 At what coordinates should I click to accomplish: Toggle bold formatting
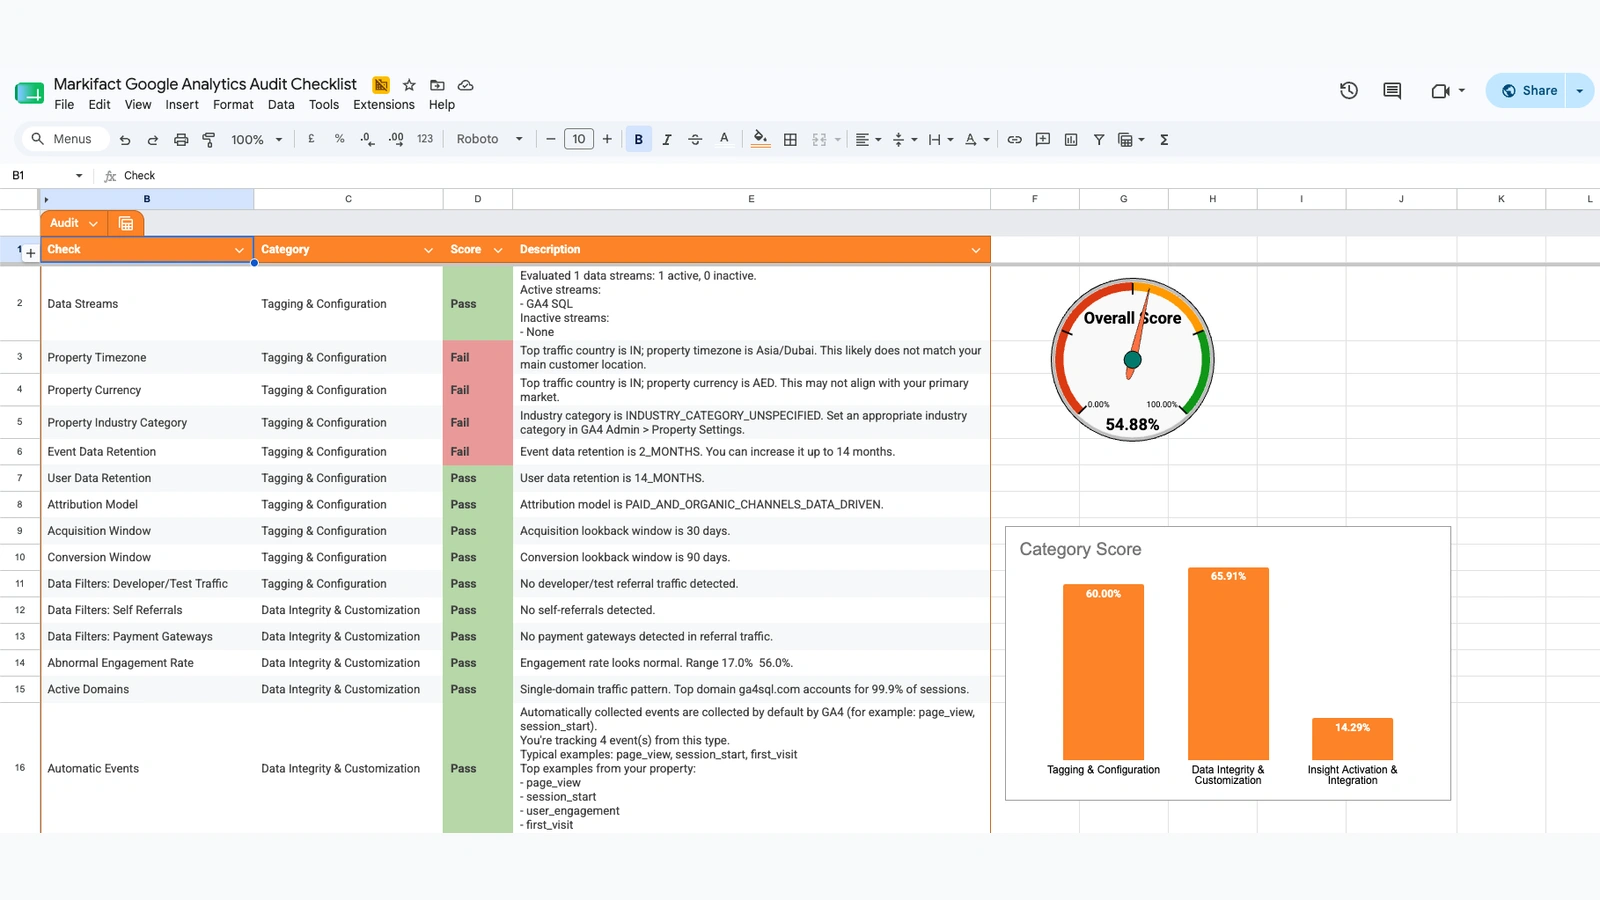(x=639, y=139)
